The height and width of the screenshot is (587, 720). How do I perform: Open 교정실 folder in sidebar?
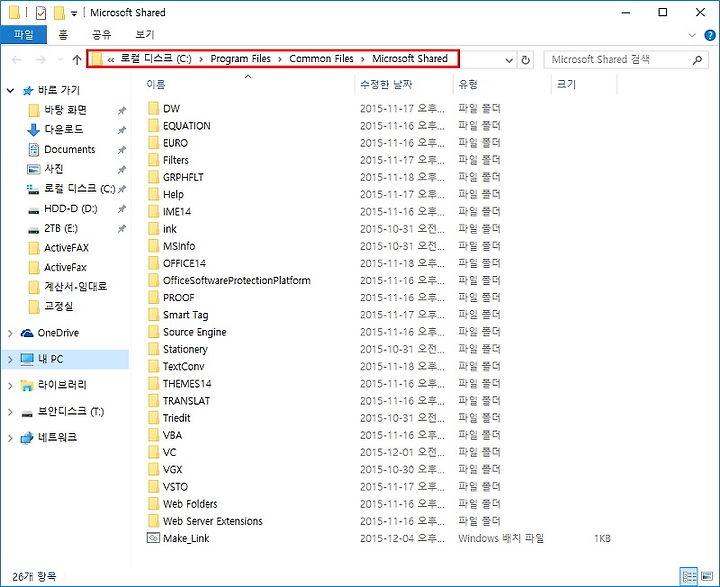click(58, 307)
